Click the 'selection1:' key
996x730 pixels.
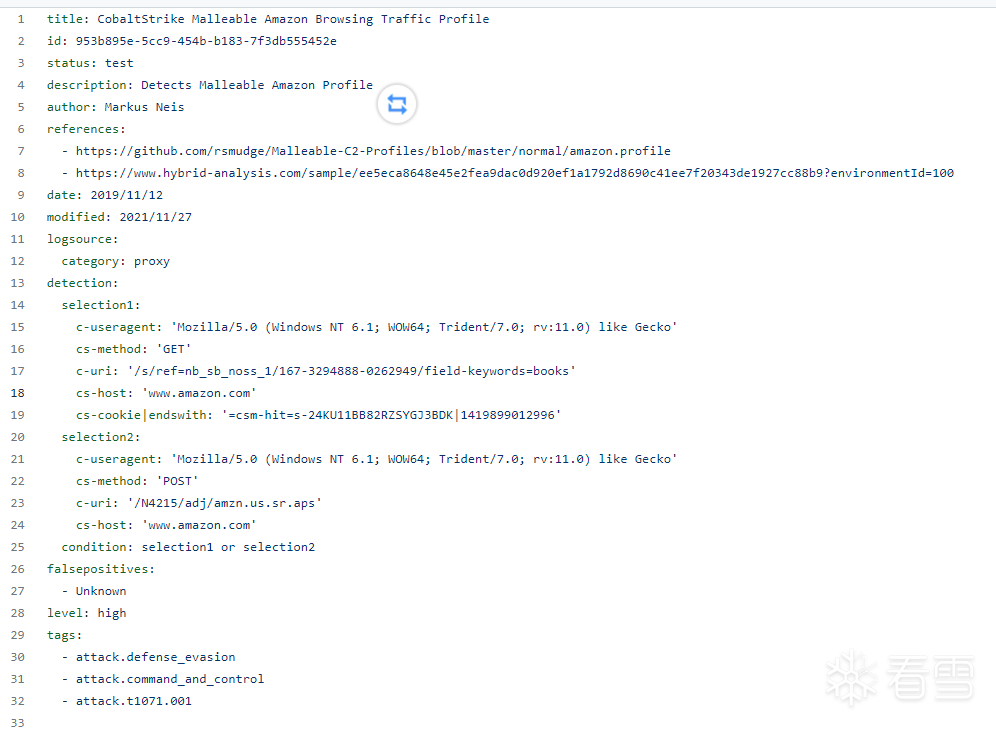tap(100, 305)
